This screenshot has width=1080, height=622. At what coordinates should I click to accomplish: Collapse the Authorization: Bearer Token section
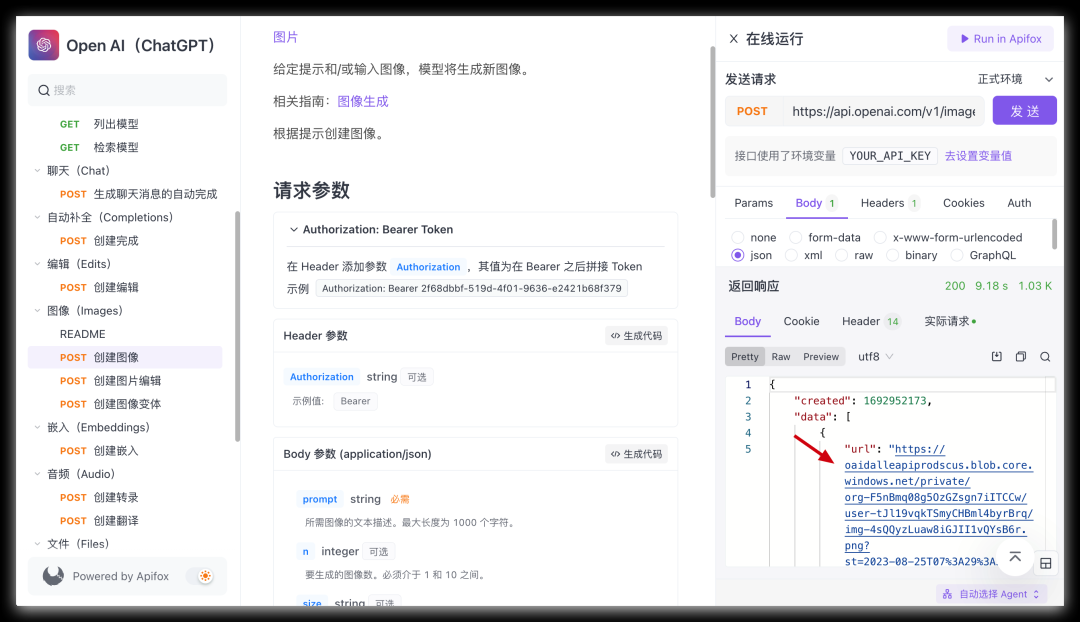point(293,229)
